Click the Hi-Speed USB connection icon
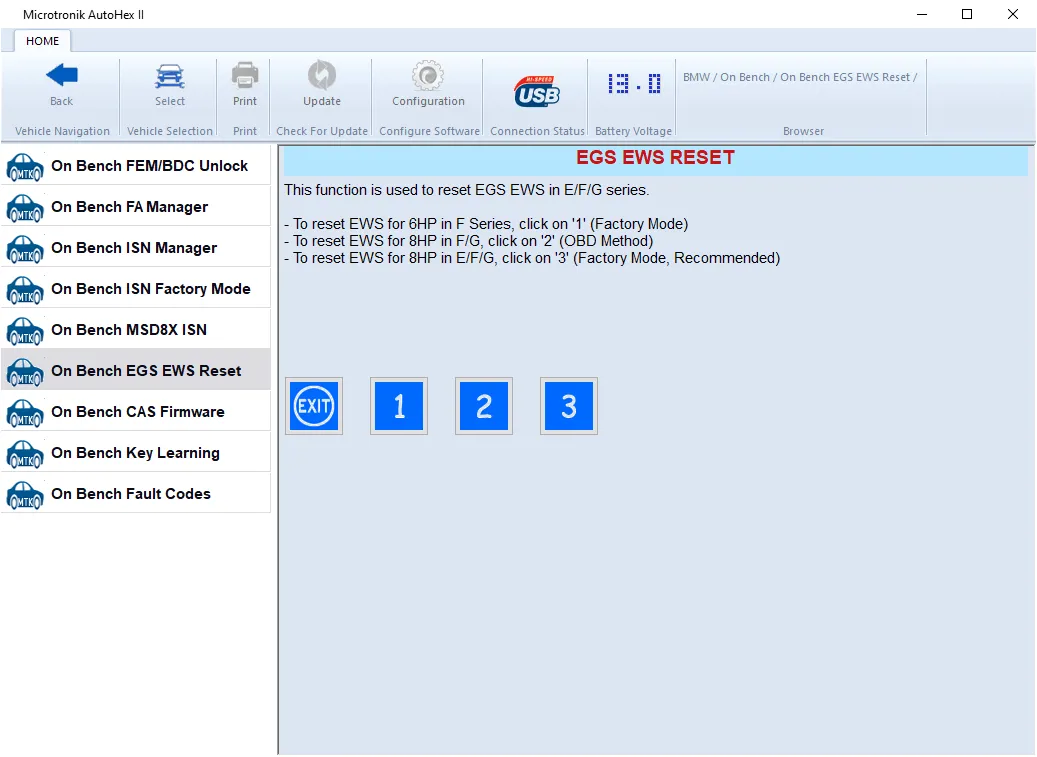Viewport: 1037px width, 757px height. [537, 91]
